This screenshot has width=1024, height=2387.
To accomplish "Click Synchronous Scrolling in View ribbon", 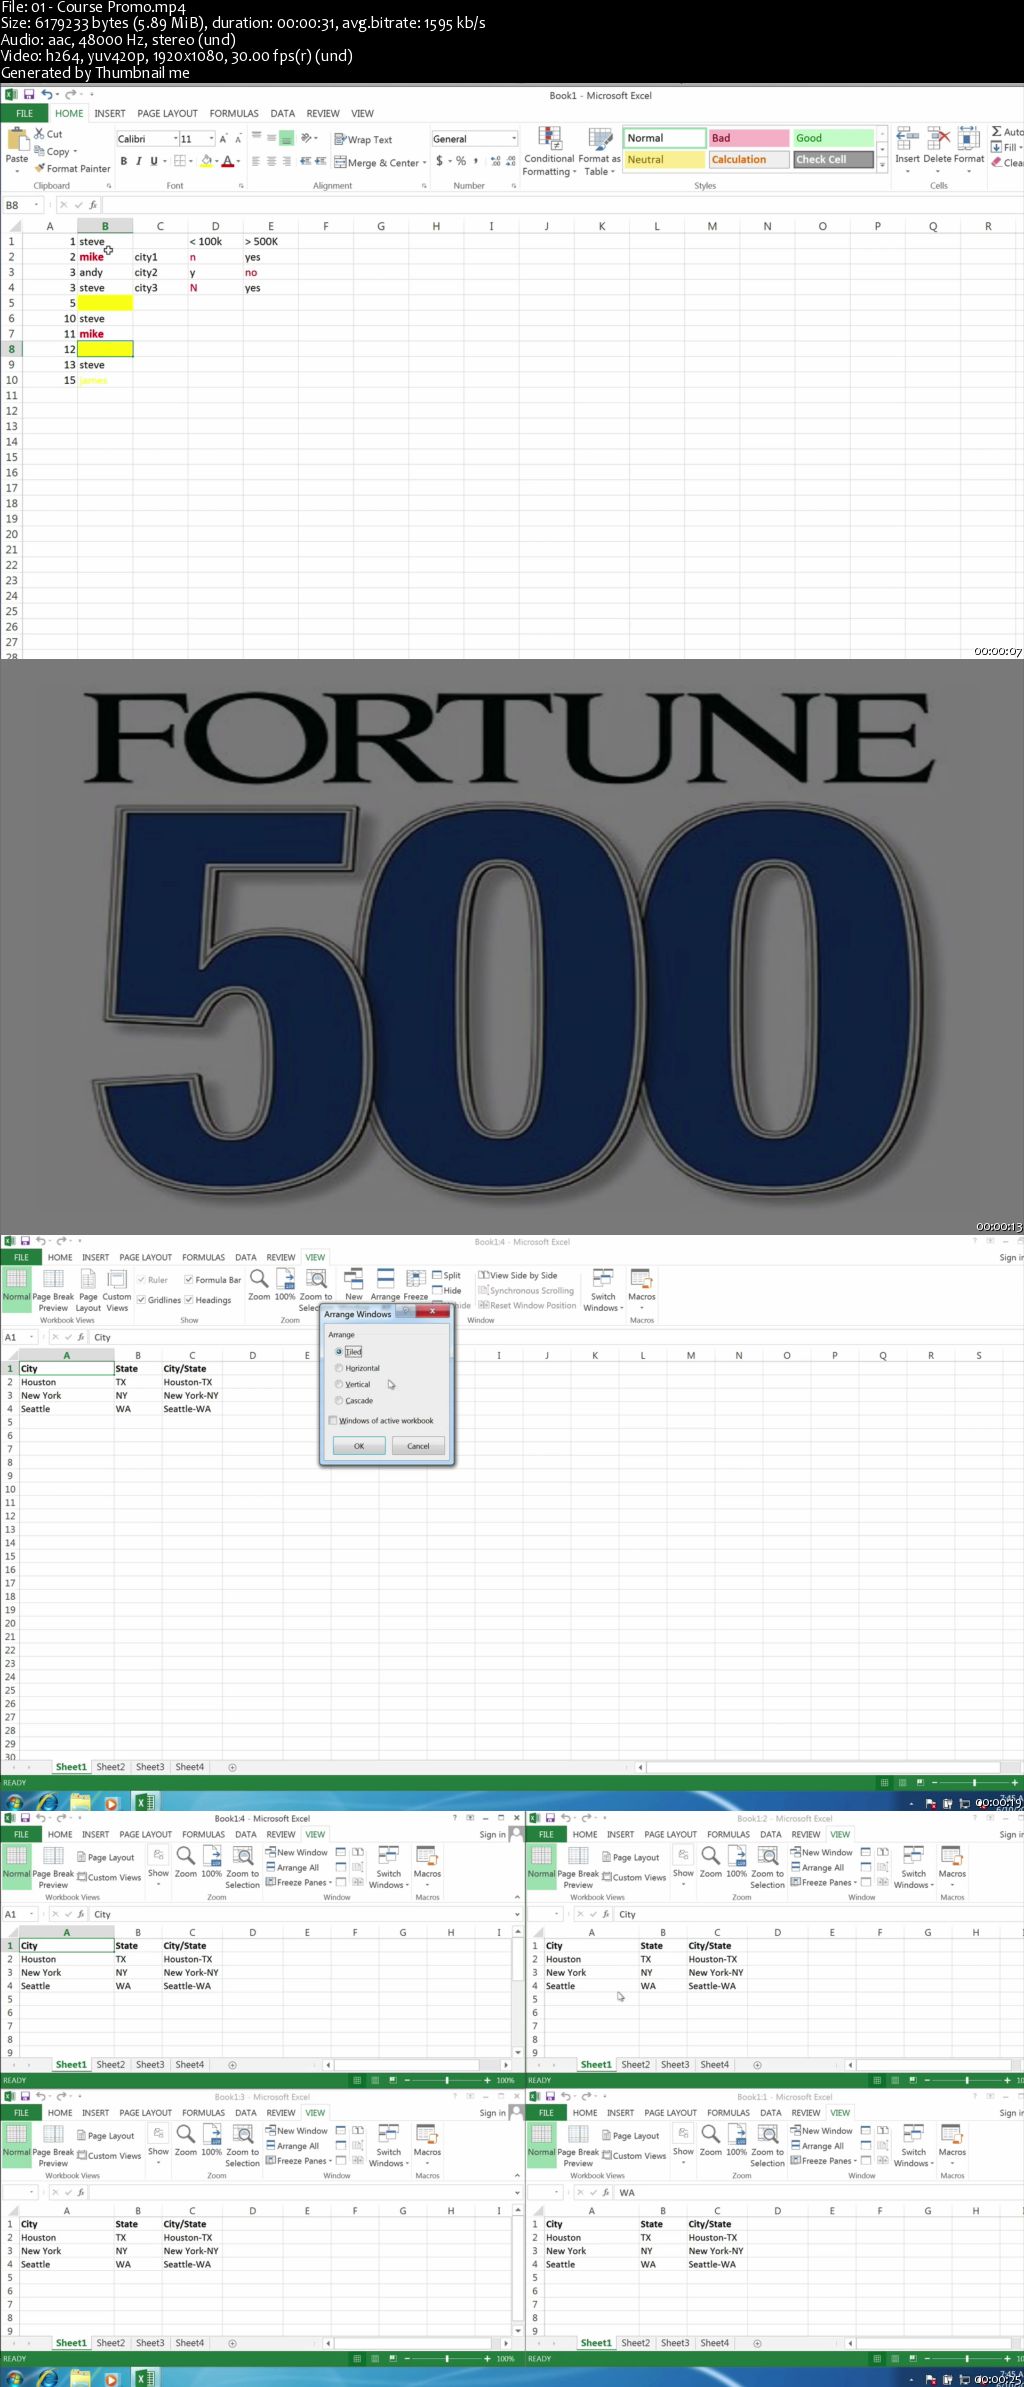I will point(526,1290).
